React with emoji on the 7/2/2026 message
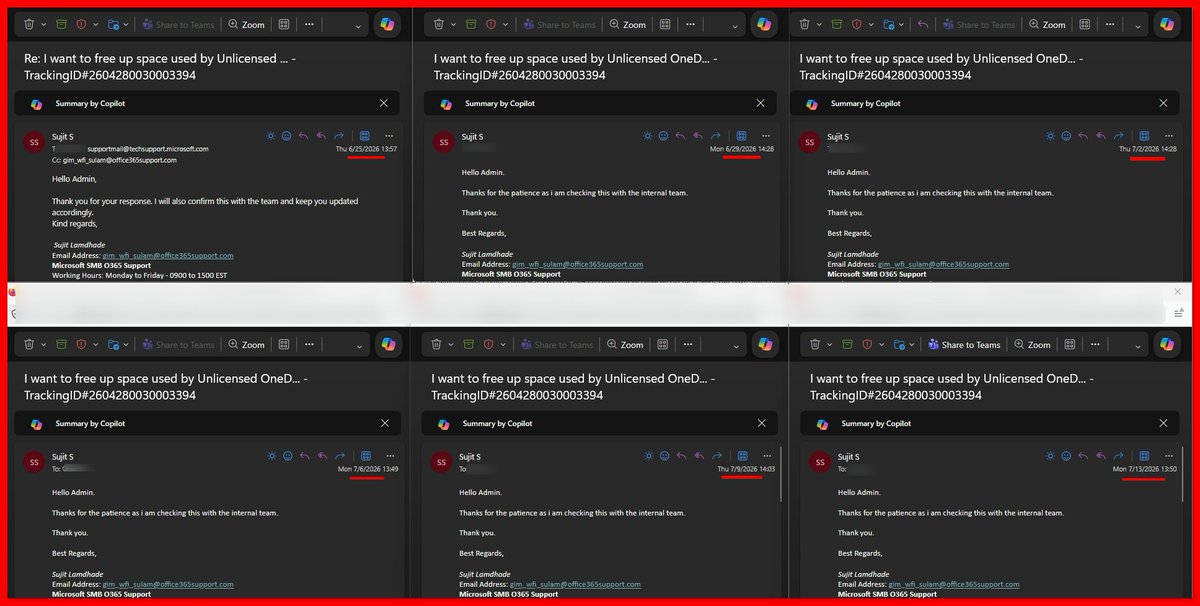1200x606 pixels. pos(1066,135)
